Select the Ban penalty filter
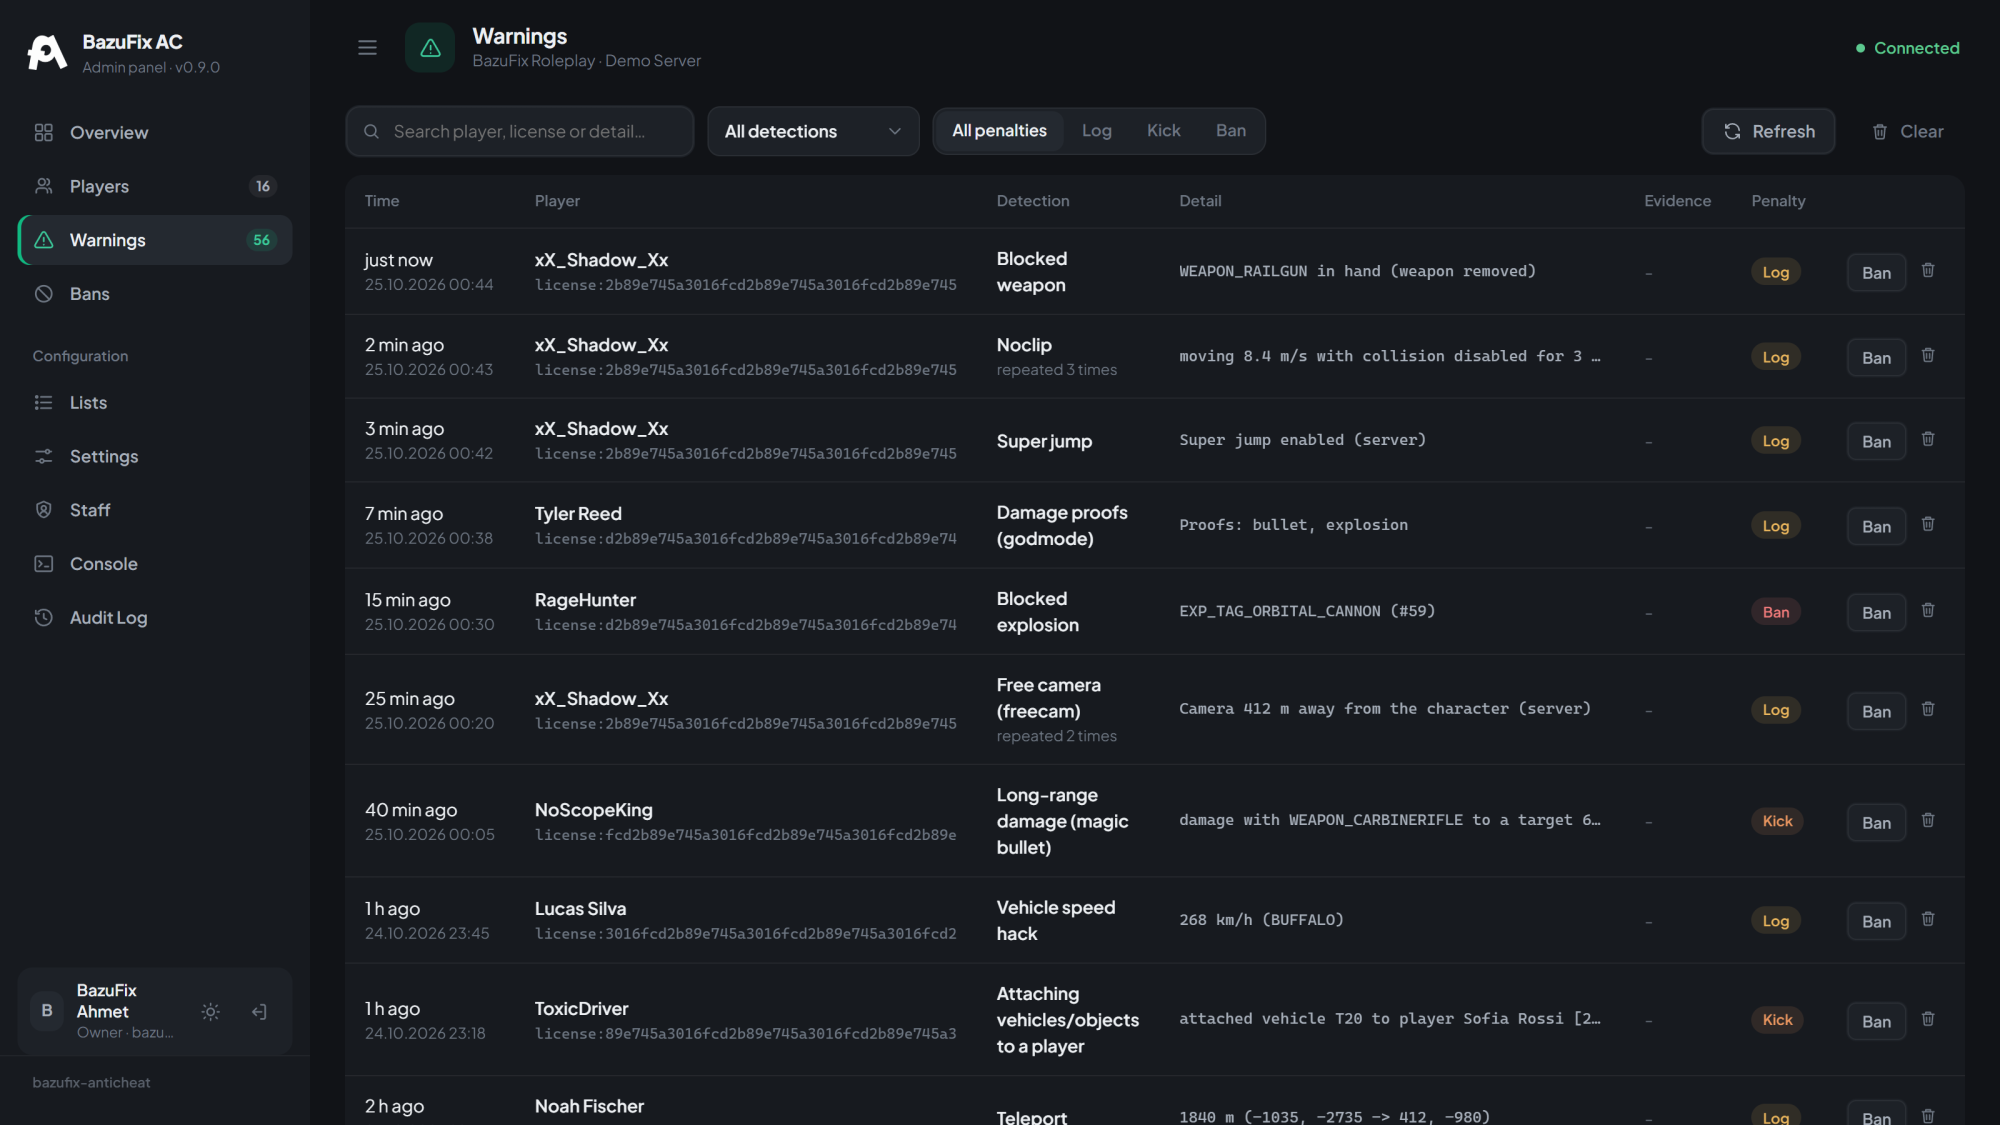This screenshot has height=1125, width=2000. coord(1230,131)
